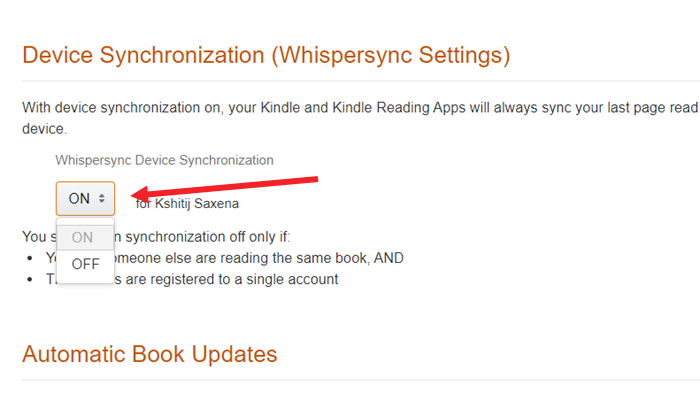
Task: Click the 'With device synchronization on' paragraph
Action: point(360,118)
